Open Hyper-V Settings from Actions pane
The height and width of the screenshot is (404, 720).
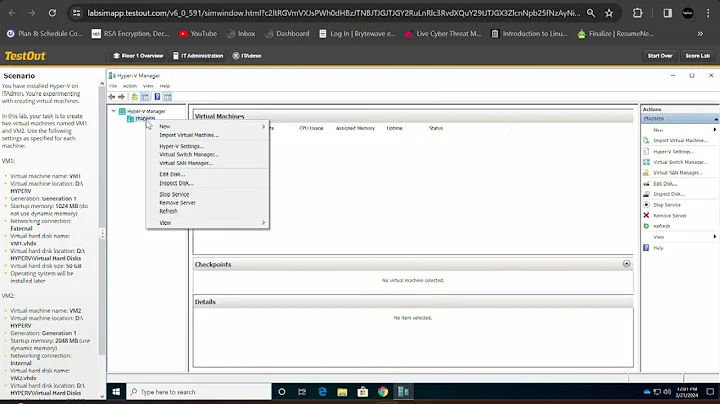[x=674, y=152]
